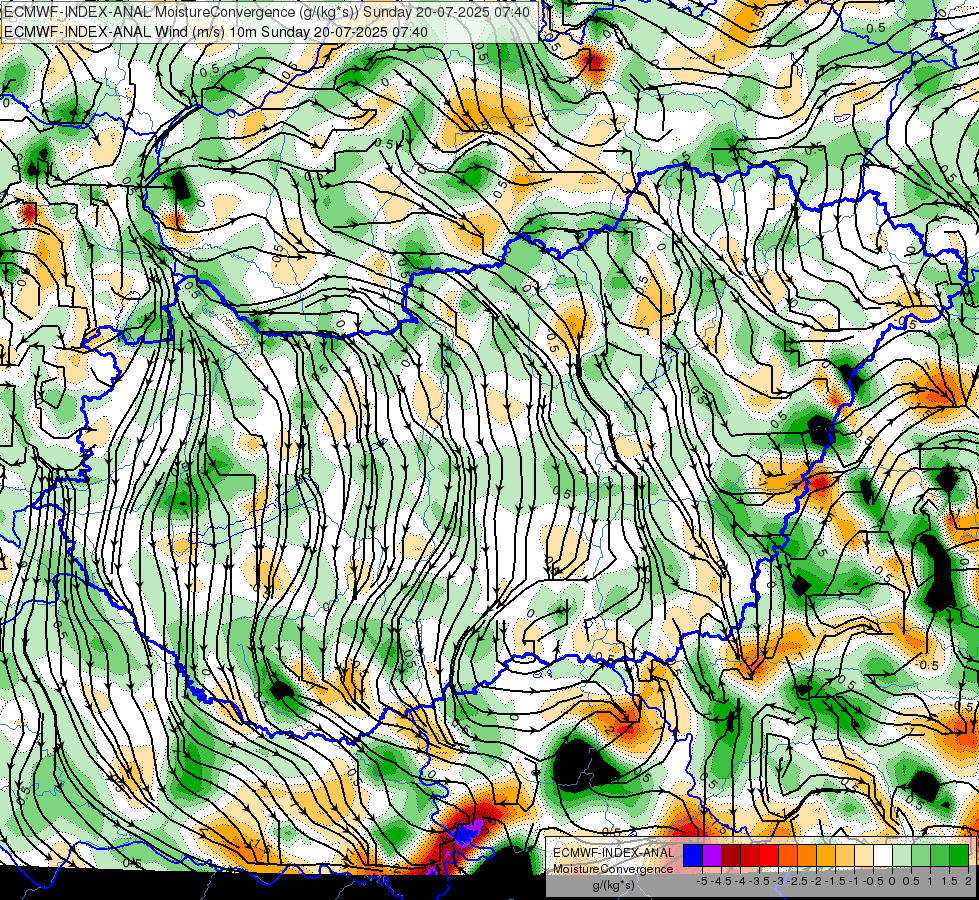Pick the swatch between -3 and -2.5
The image size is (979, 900).
788,856
